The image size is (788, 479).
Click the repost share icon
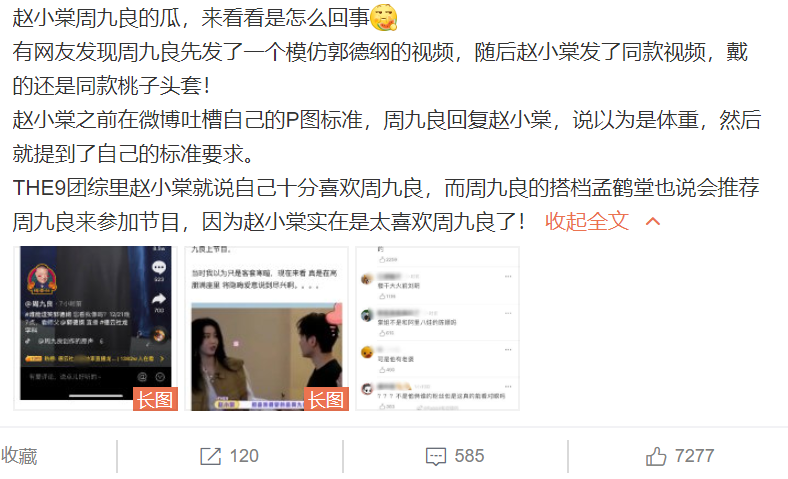(x=210, y=456)
